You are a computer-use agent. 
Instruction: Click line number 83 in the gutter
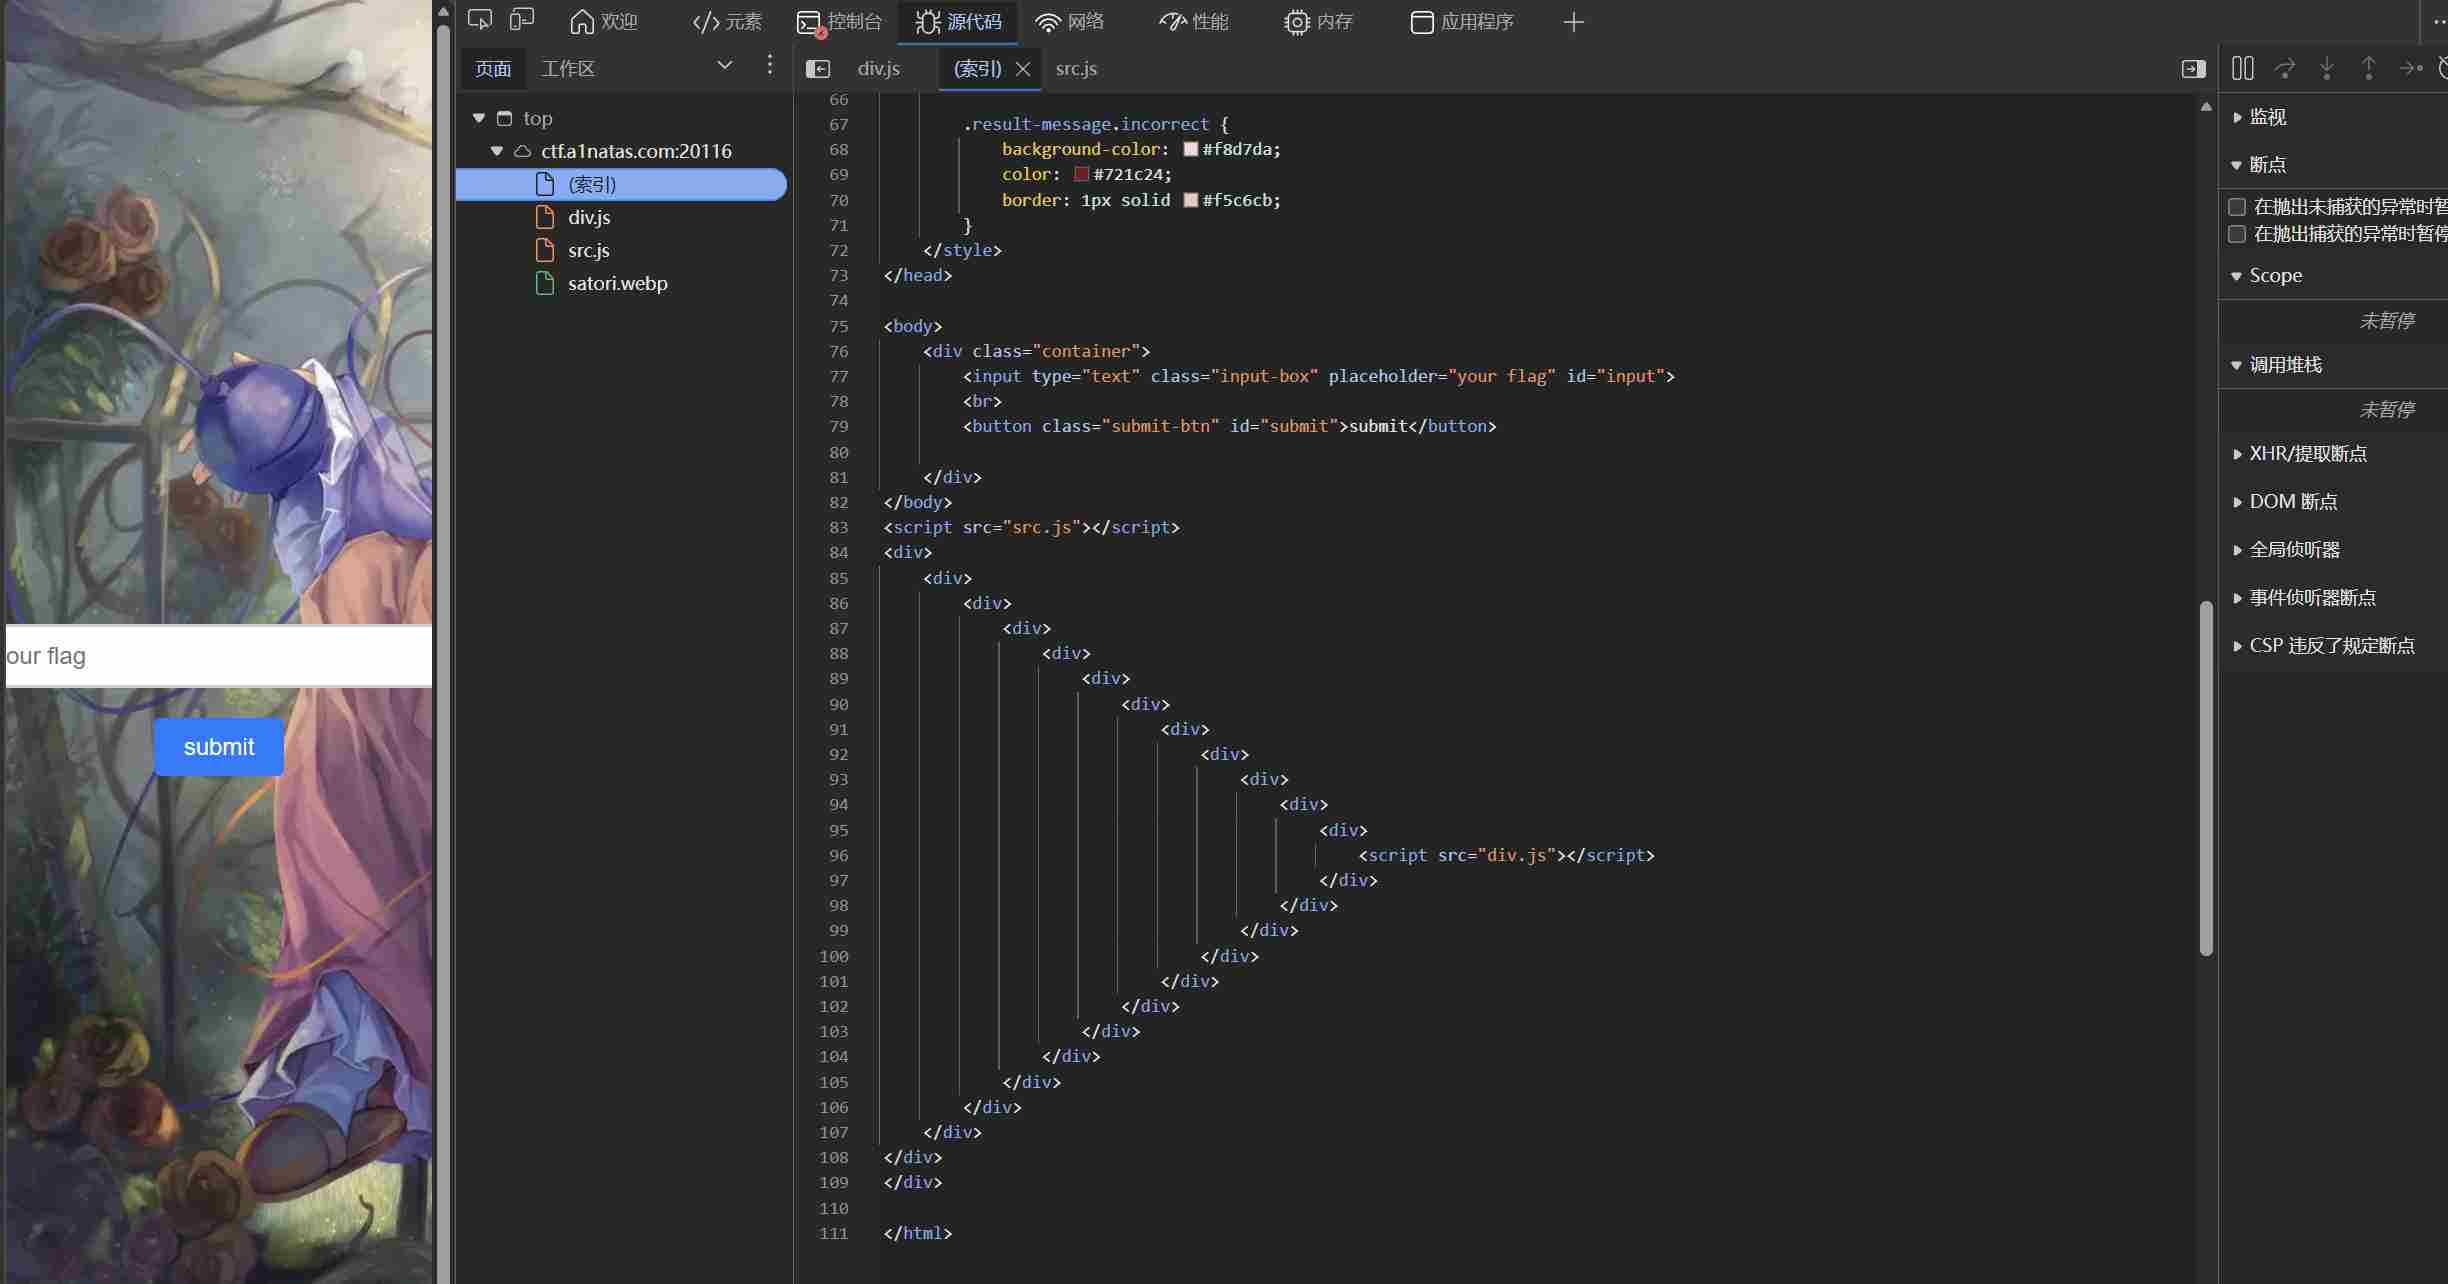pos(838,527)
